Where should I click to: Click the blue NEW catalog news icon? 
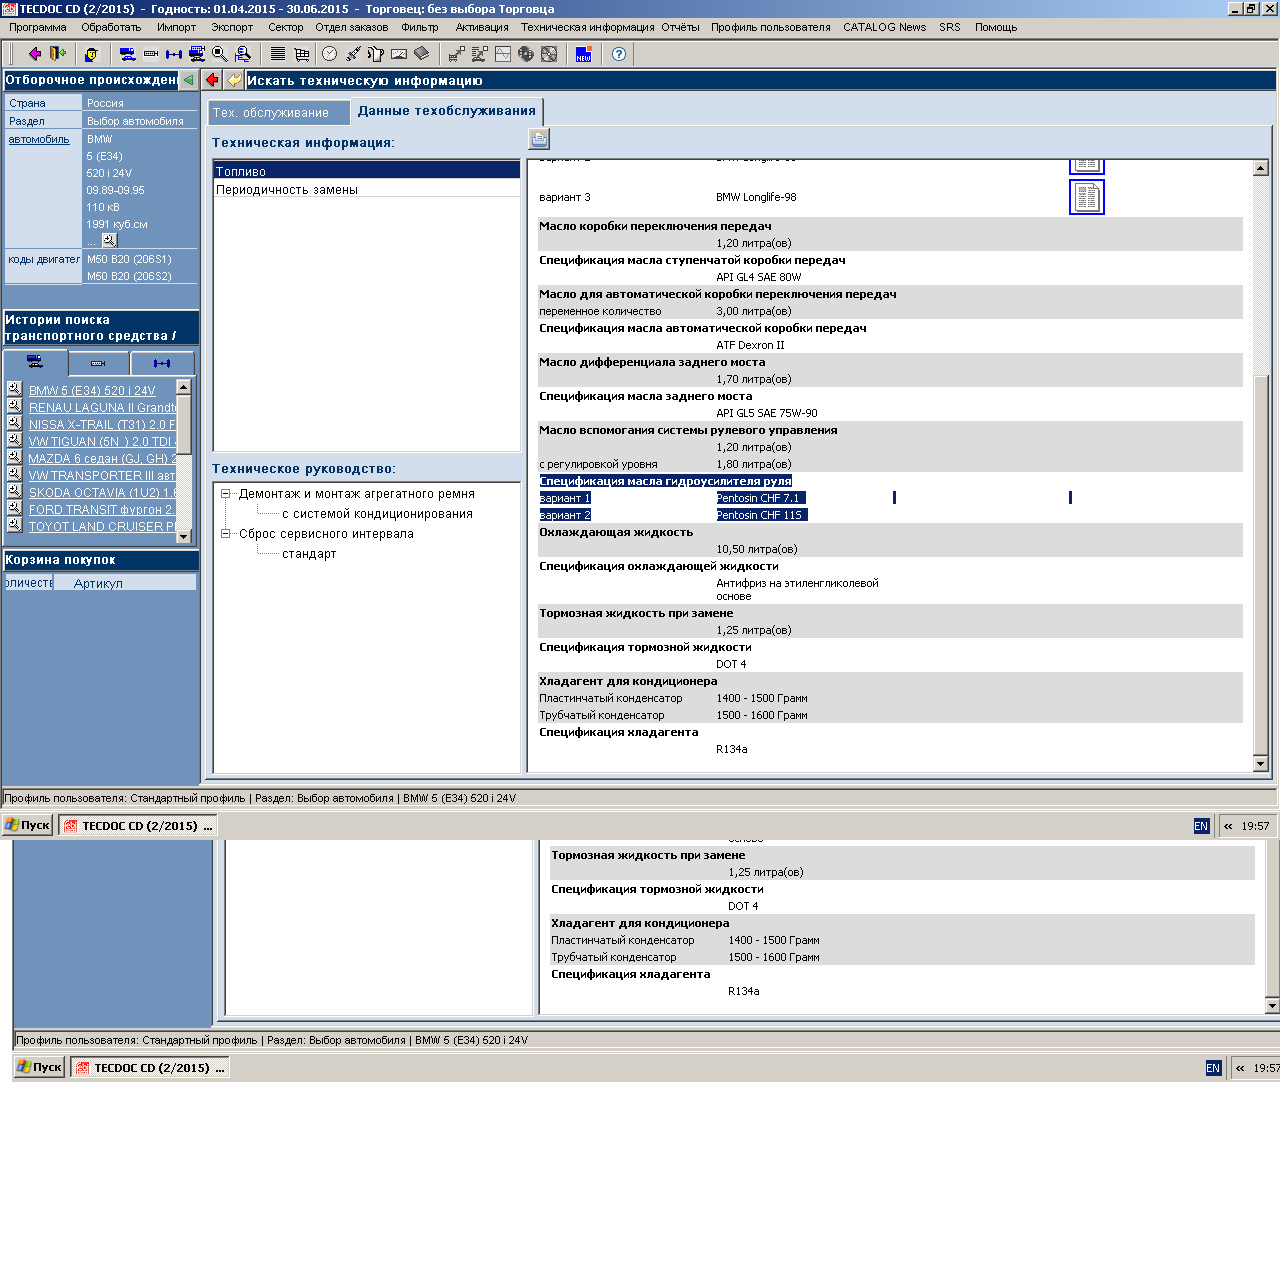583,54
